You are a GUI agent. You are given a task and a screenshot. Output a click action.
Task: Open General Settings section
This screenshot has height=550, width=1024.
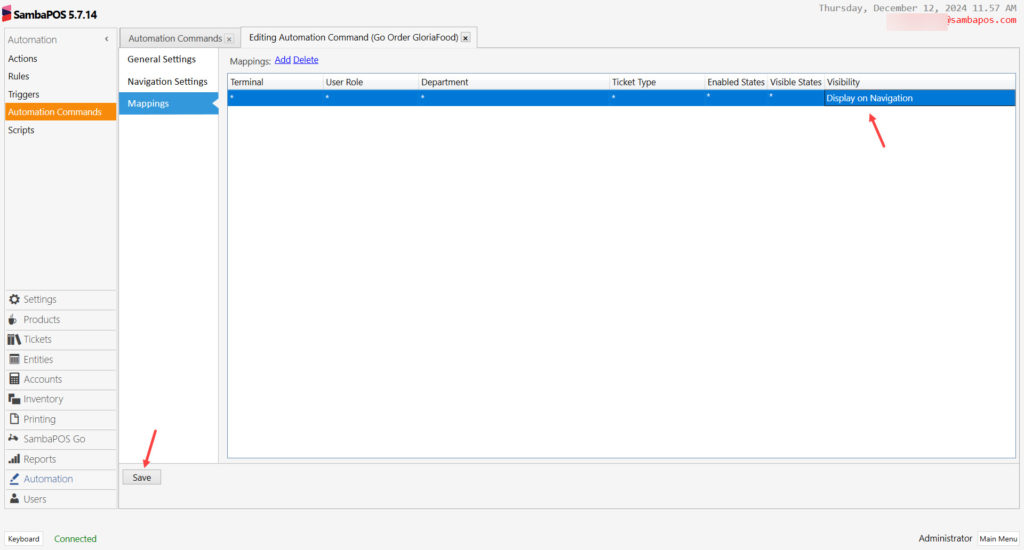tap(161, 59)
